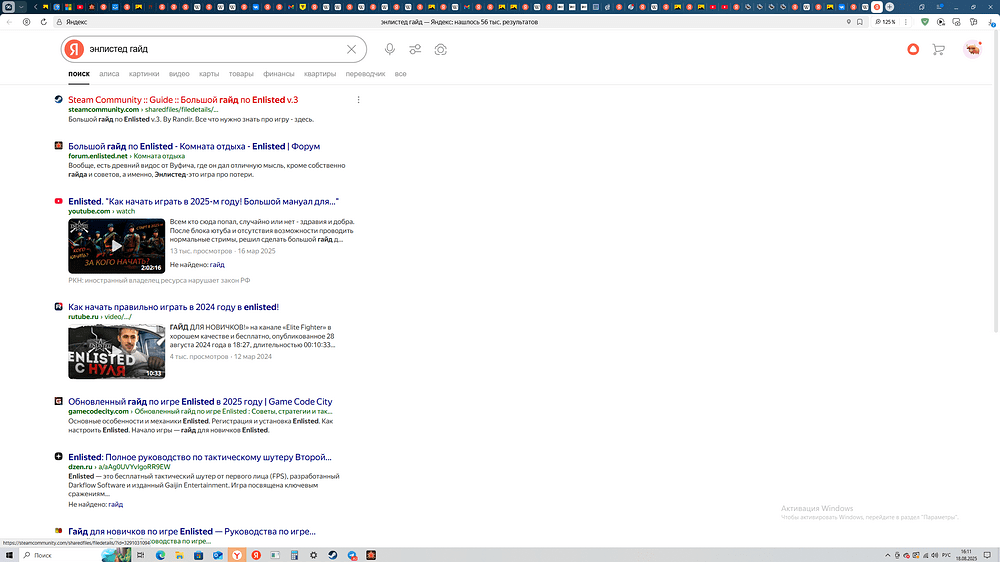
Task: Switch to the 'товары' tab
Action: coord(241,74)
